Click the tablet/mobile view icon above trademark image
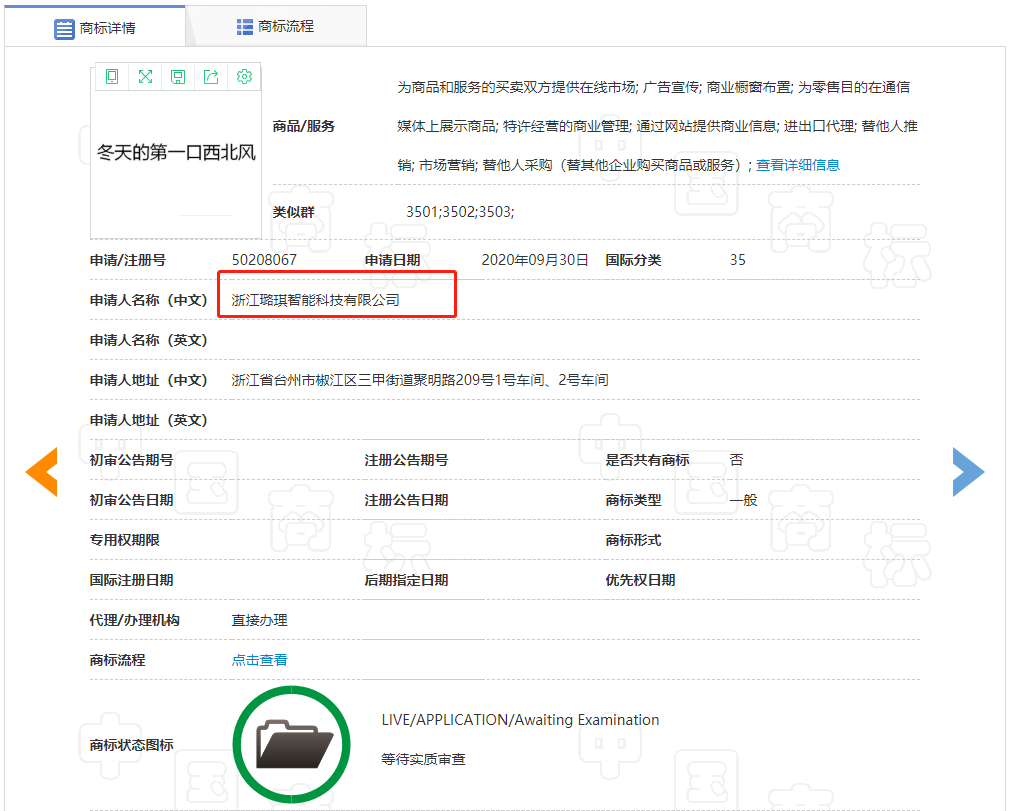This screenshot has width=1010, height=811. 112,77
